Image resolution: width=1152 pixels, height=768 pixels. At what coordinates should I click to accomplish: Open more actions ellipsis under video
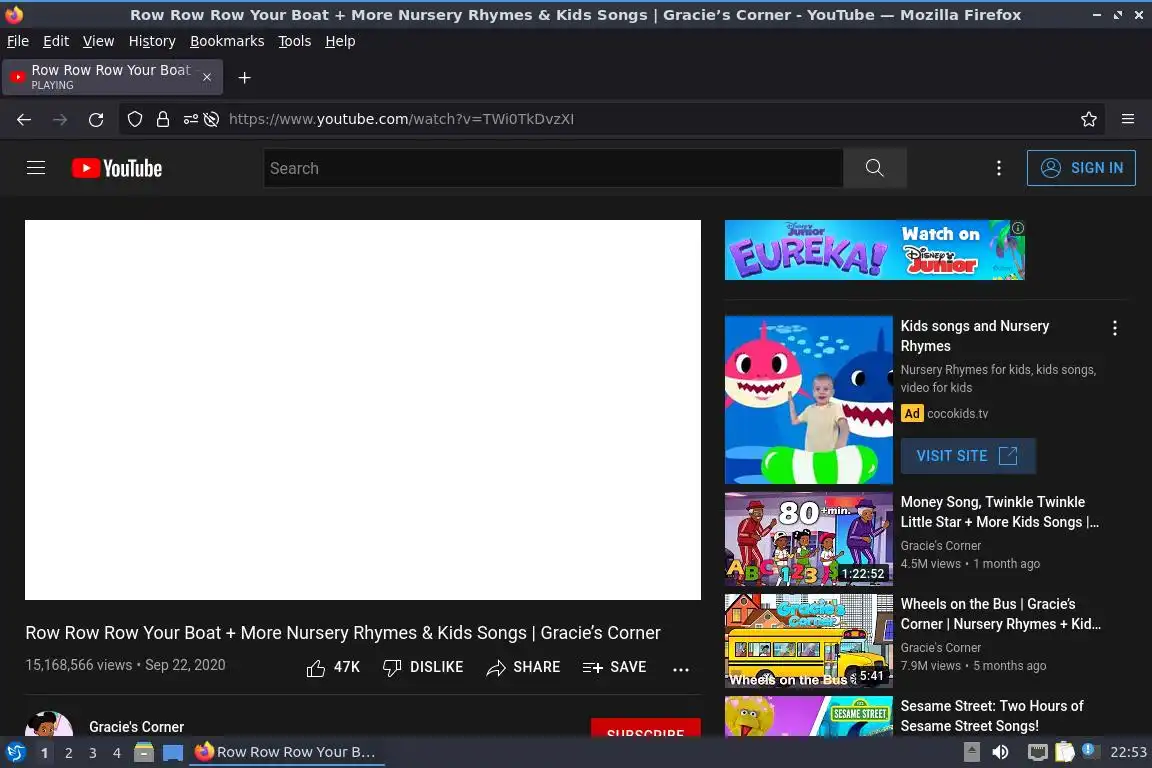pyautogui.click(x=681, y=669)
